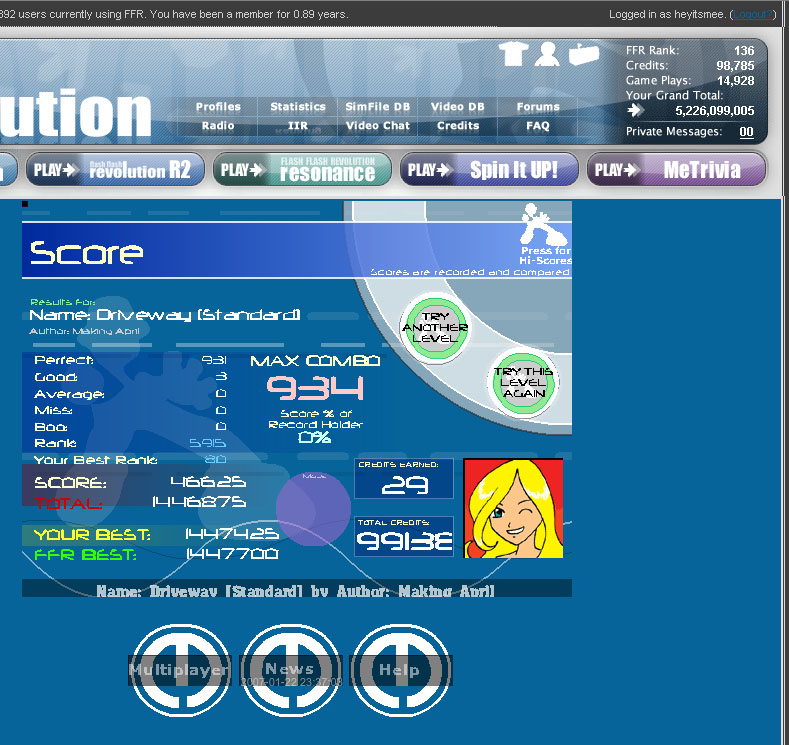Click song name Driveway (Standard) heading
Viewport: 789px width, 745px height.
pos(165,315)
